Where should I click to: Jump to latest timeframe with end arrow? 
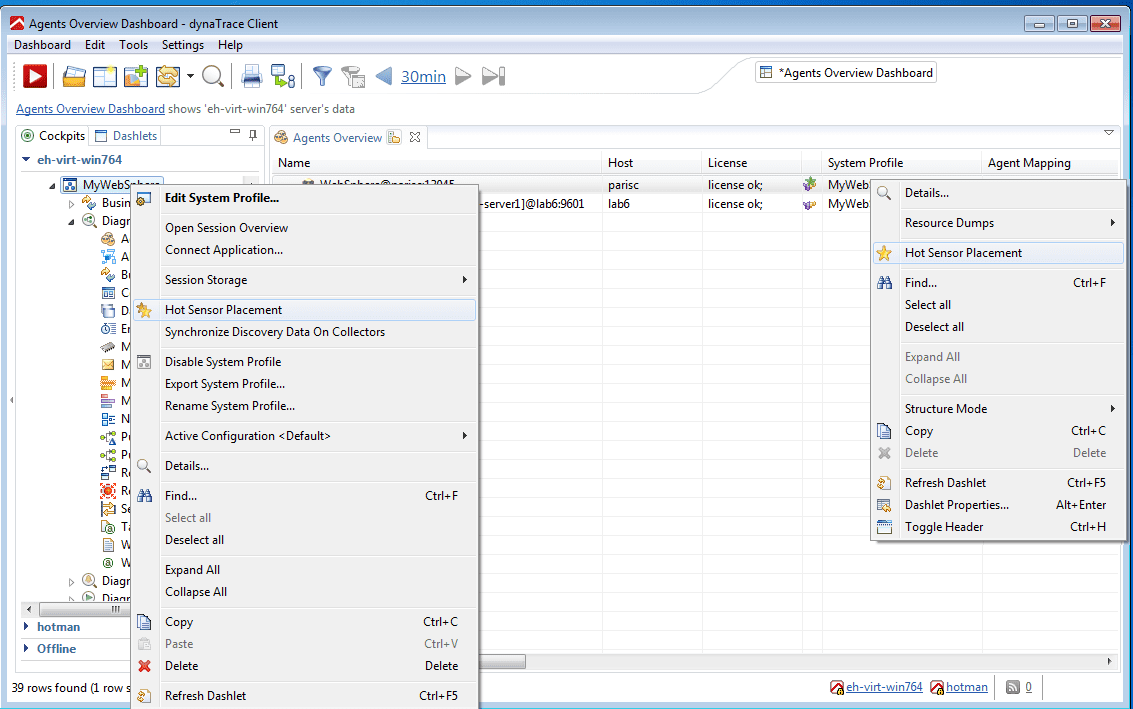494,76
